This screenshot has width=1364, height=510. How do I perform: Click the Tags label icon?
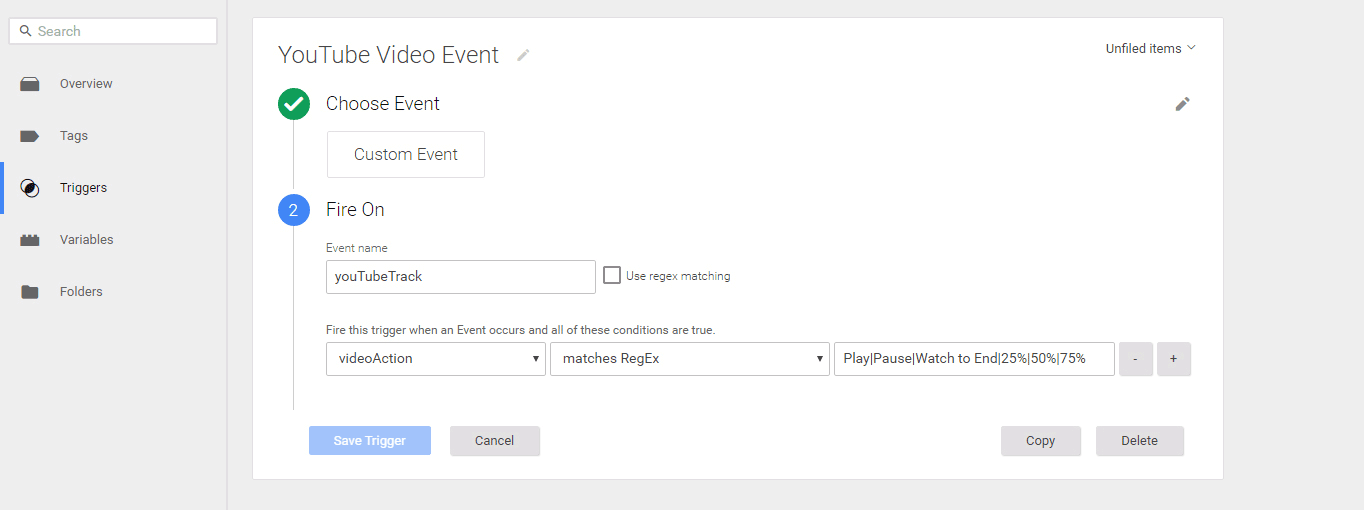[x=30, y=136]
